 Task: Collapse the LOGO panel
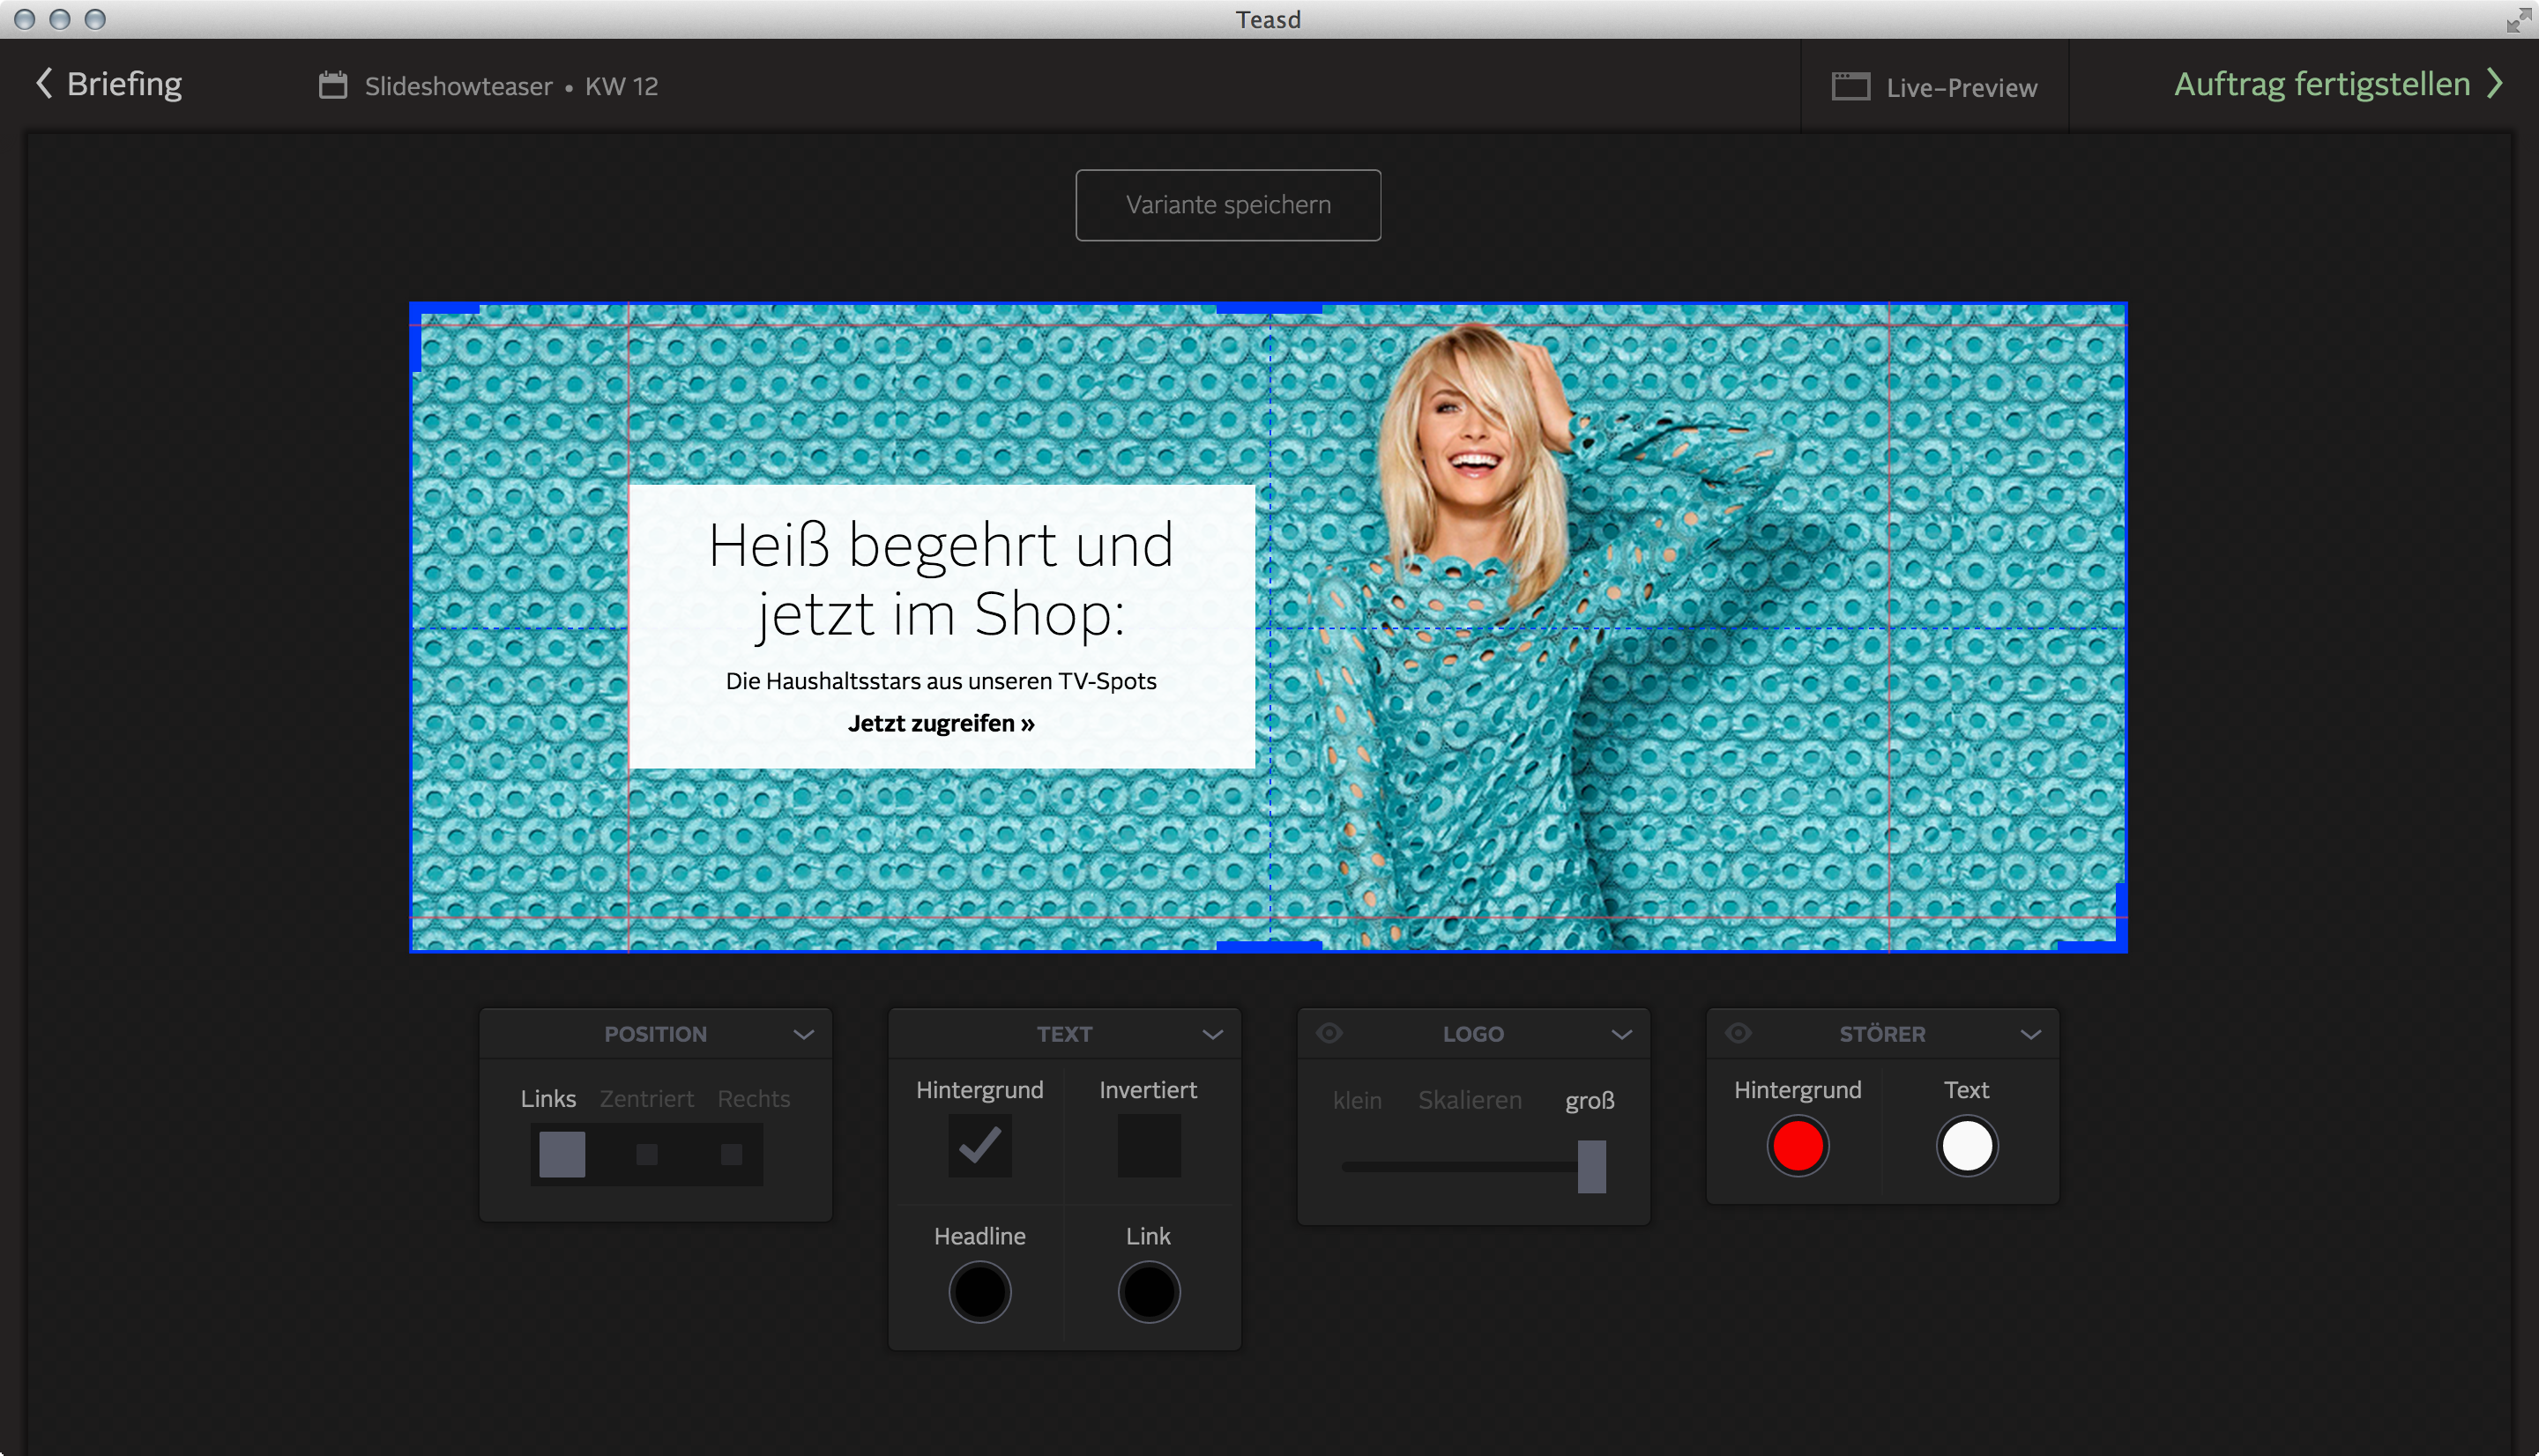tap(1622, 1033)
